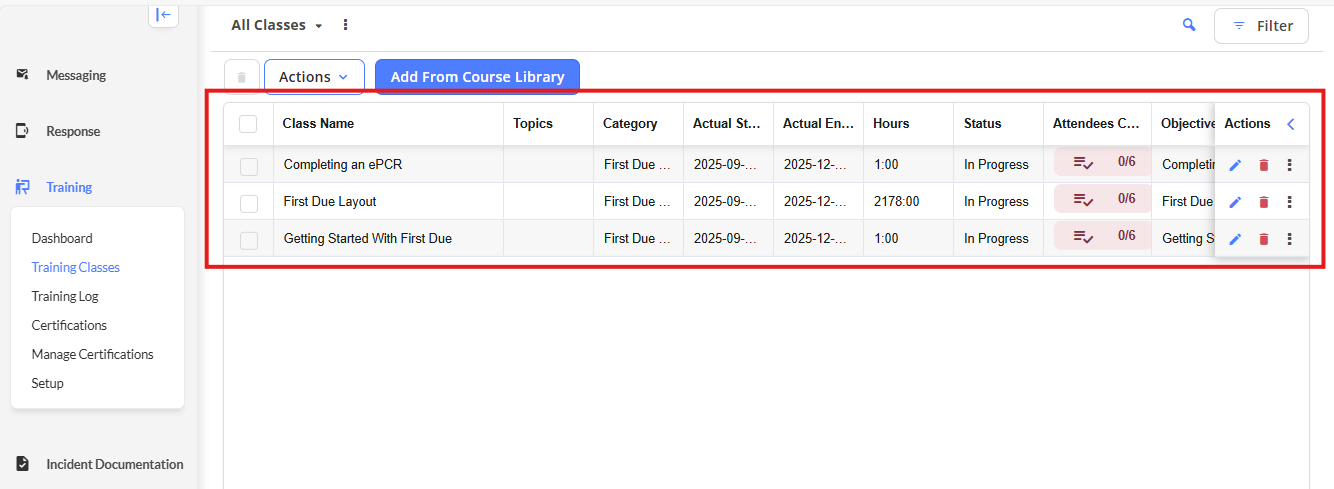Collapse the left sidebar panel
1334x489 pixels.
[x=163, y=15]
